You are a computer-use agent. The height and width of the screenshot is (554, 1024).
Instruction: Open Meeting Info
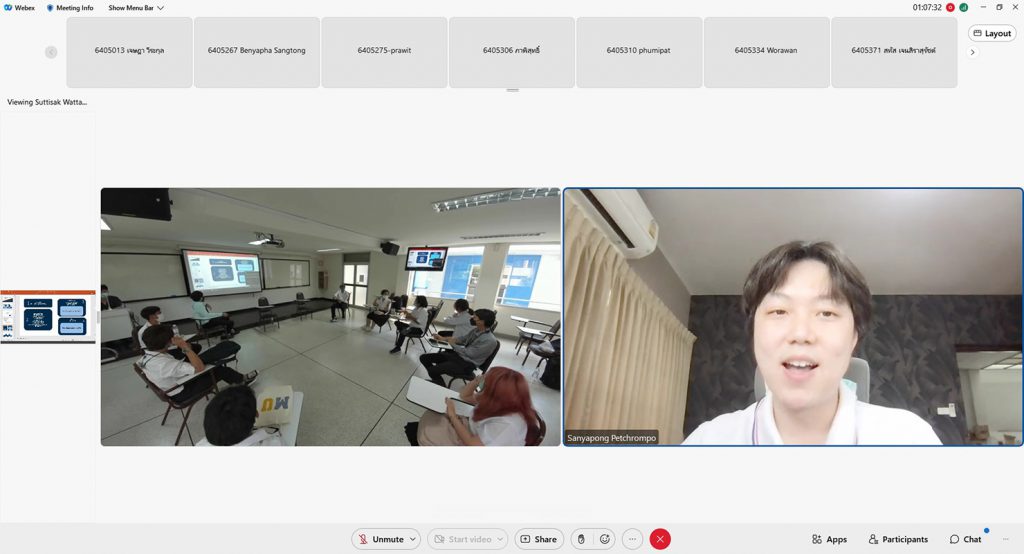click(70, 7)
